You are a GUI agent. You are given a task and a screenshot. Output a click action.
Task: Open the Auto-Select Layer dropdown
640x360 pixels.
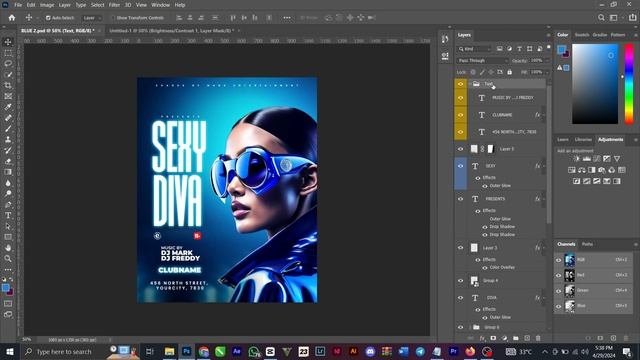click(92, 18)
